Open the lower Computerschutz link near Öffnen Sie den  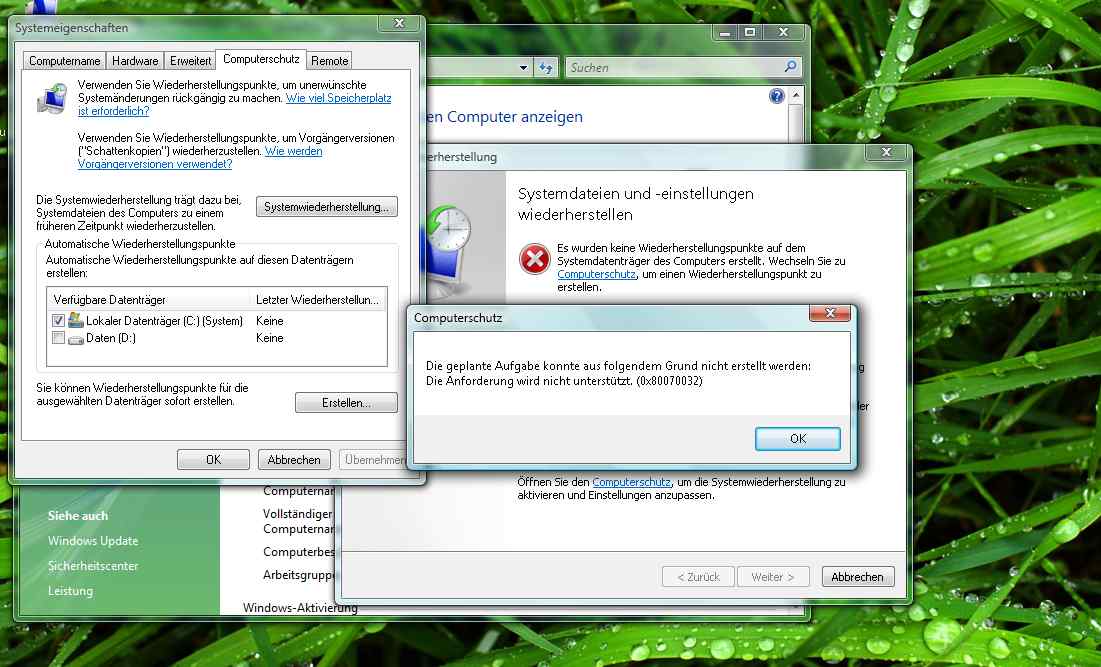click(632, 482)
